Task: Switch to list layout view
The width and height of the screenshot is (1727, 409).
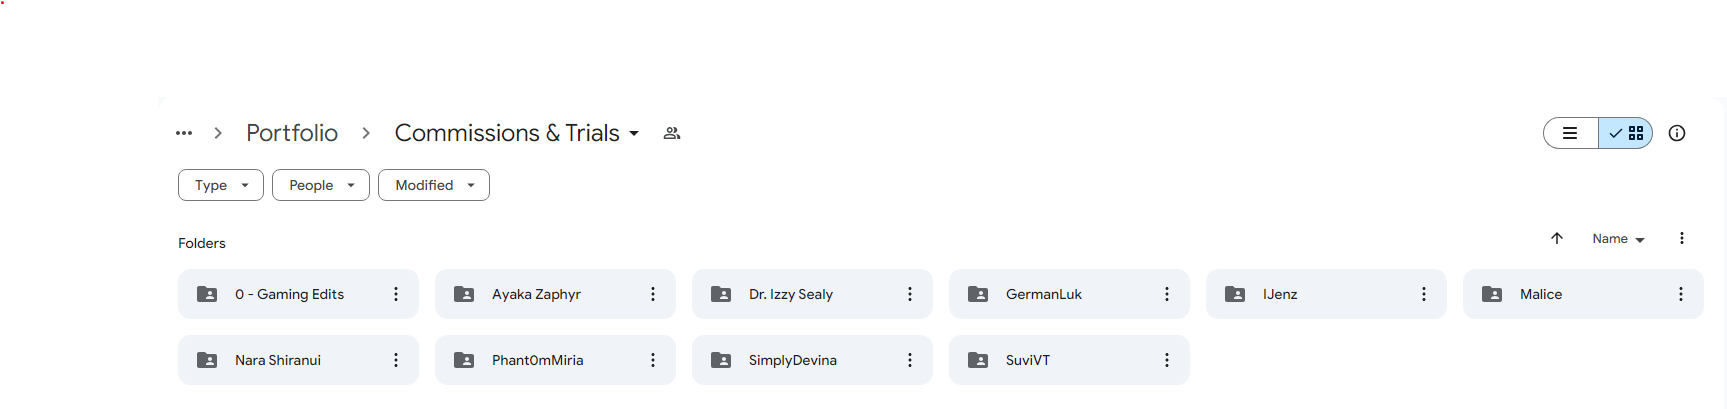Action: click(x=1571, y=133)
